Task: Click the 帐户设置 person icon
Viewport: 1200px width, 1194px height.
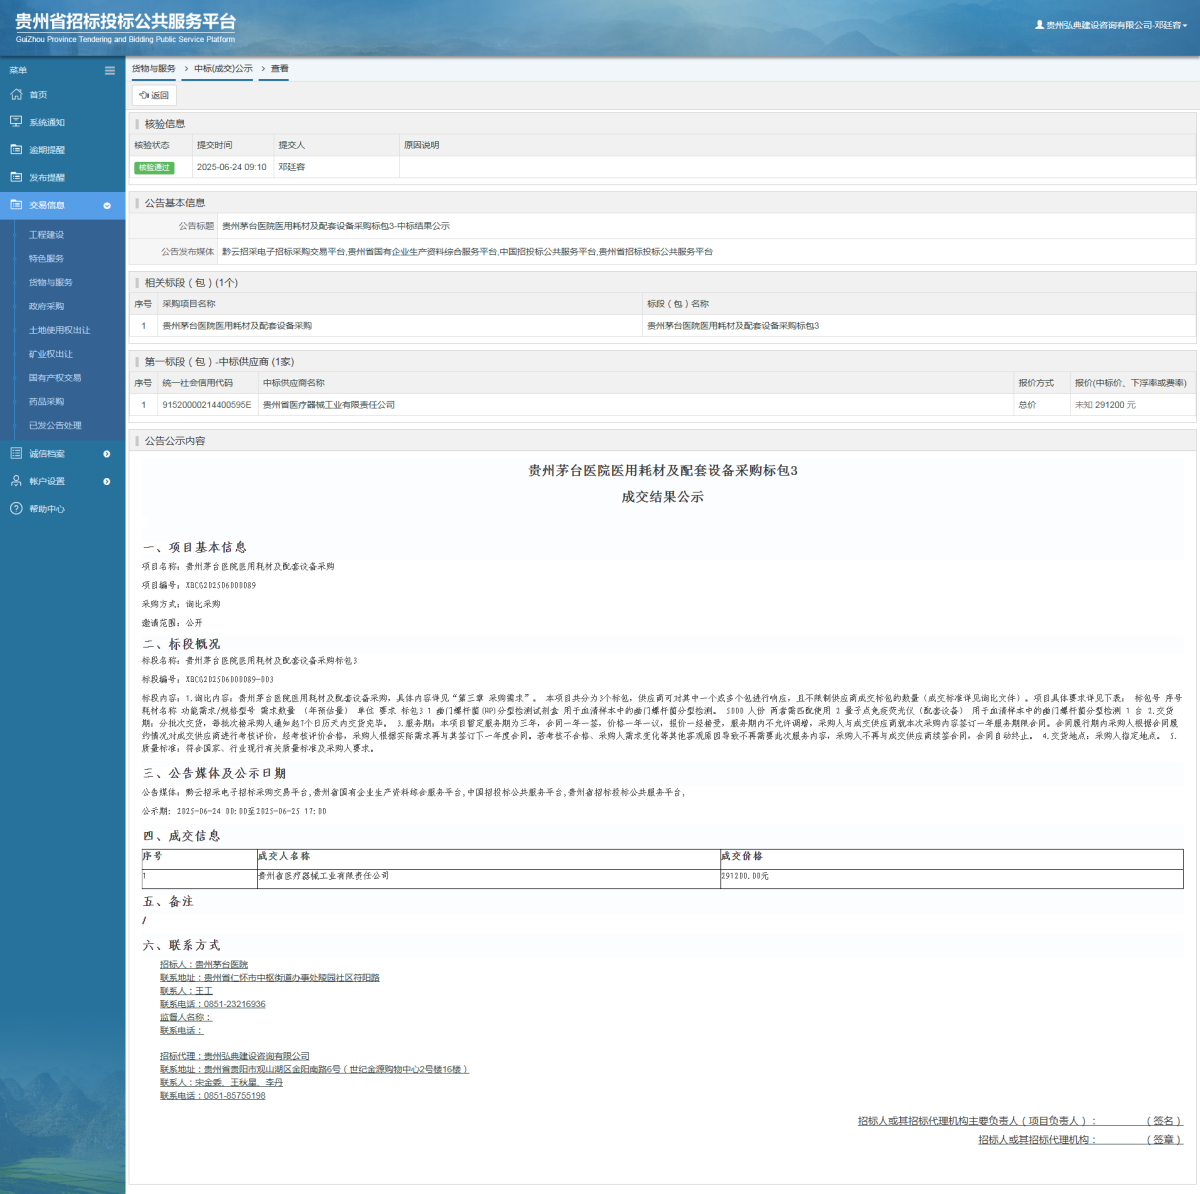Action: pyautogui.click(x=16, y=481)
